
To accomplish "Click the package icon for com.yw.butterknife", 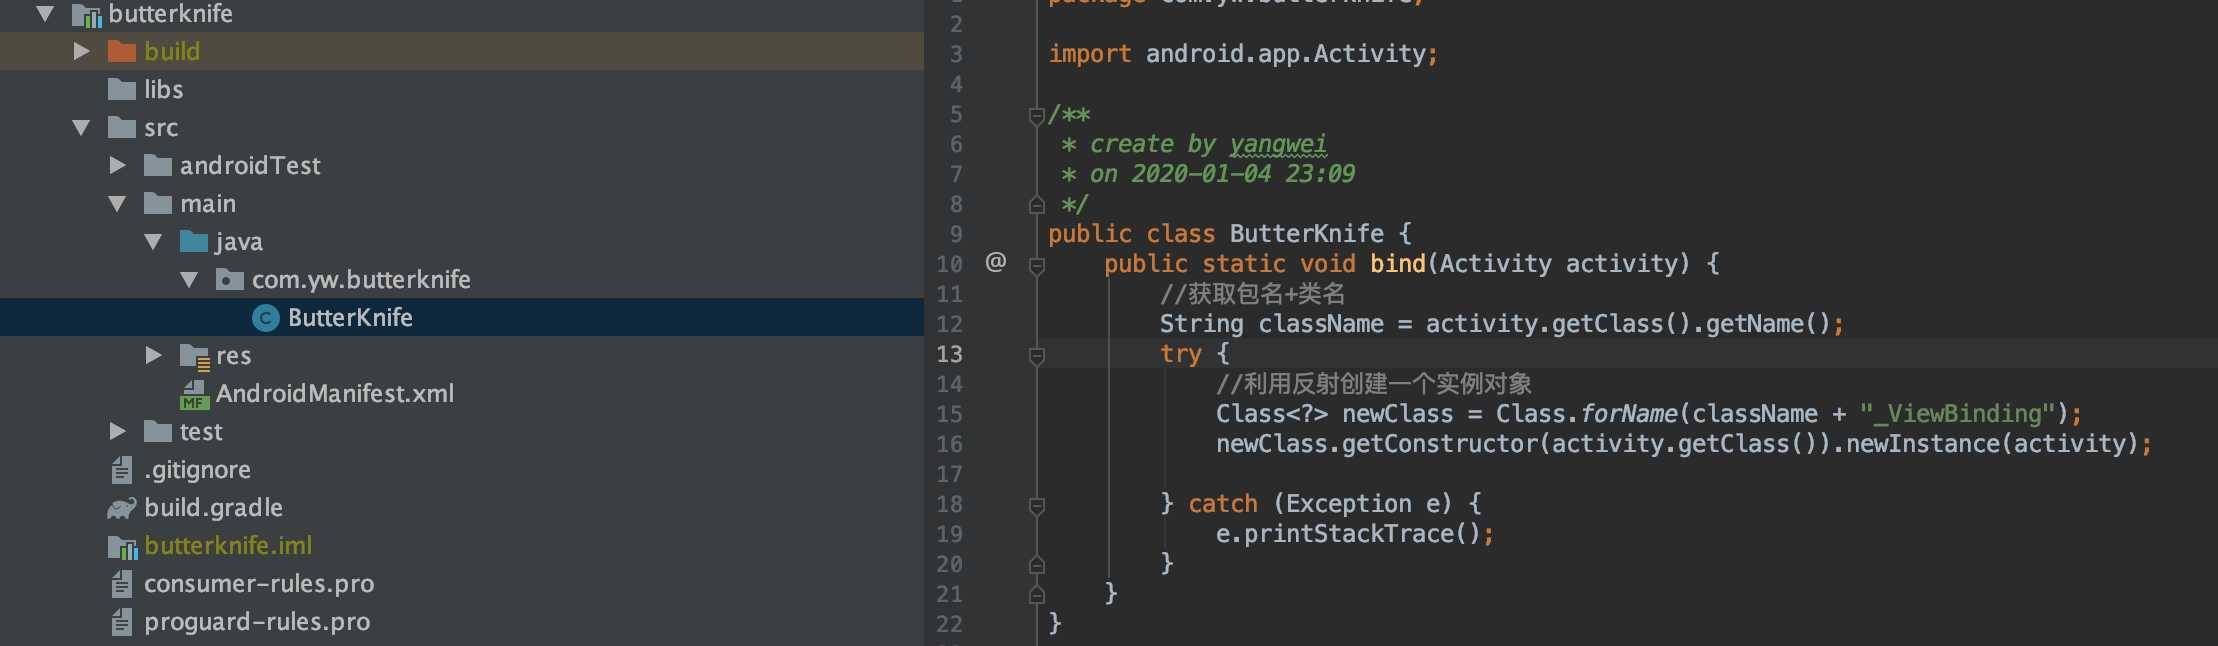I will tap(230, 279).
